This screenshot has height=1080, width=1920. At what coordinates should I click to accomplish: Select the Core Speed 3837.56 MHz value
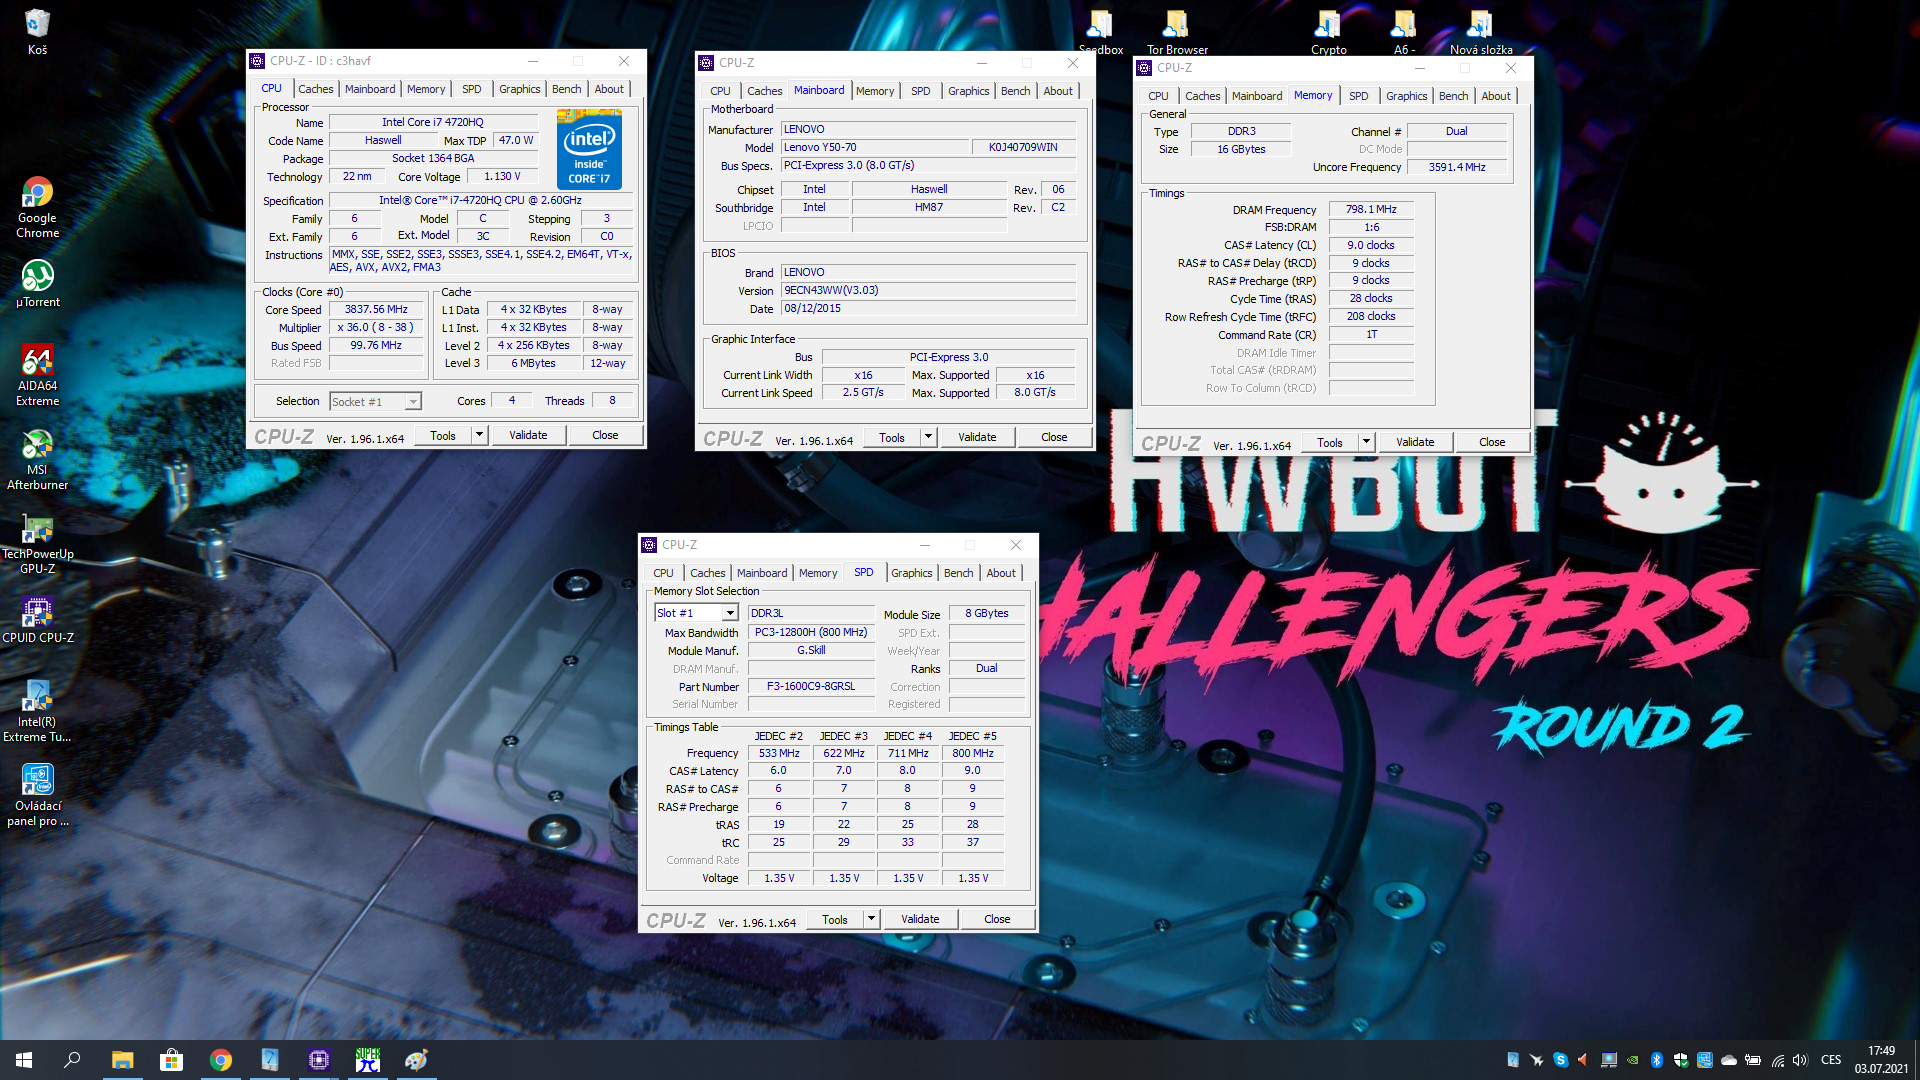(376, 310)
